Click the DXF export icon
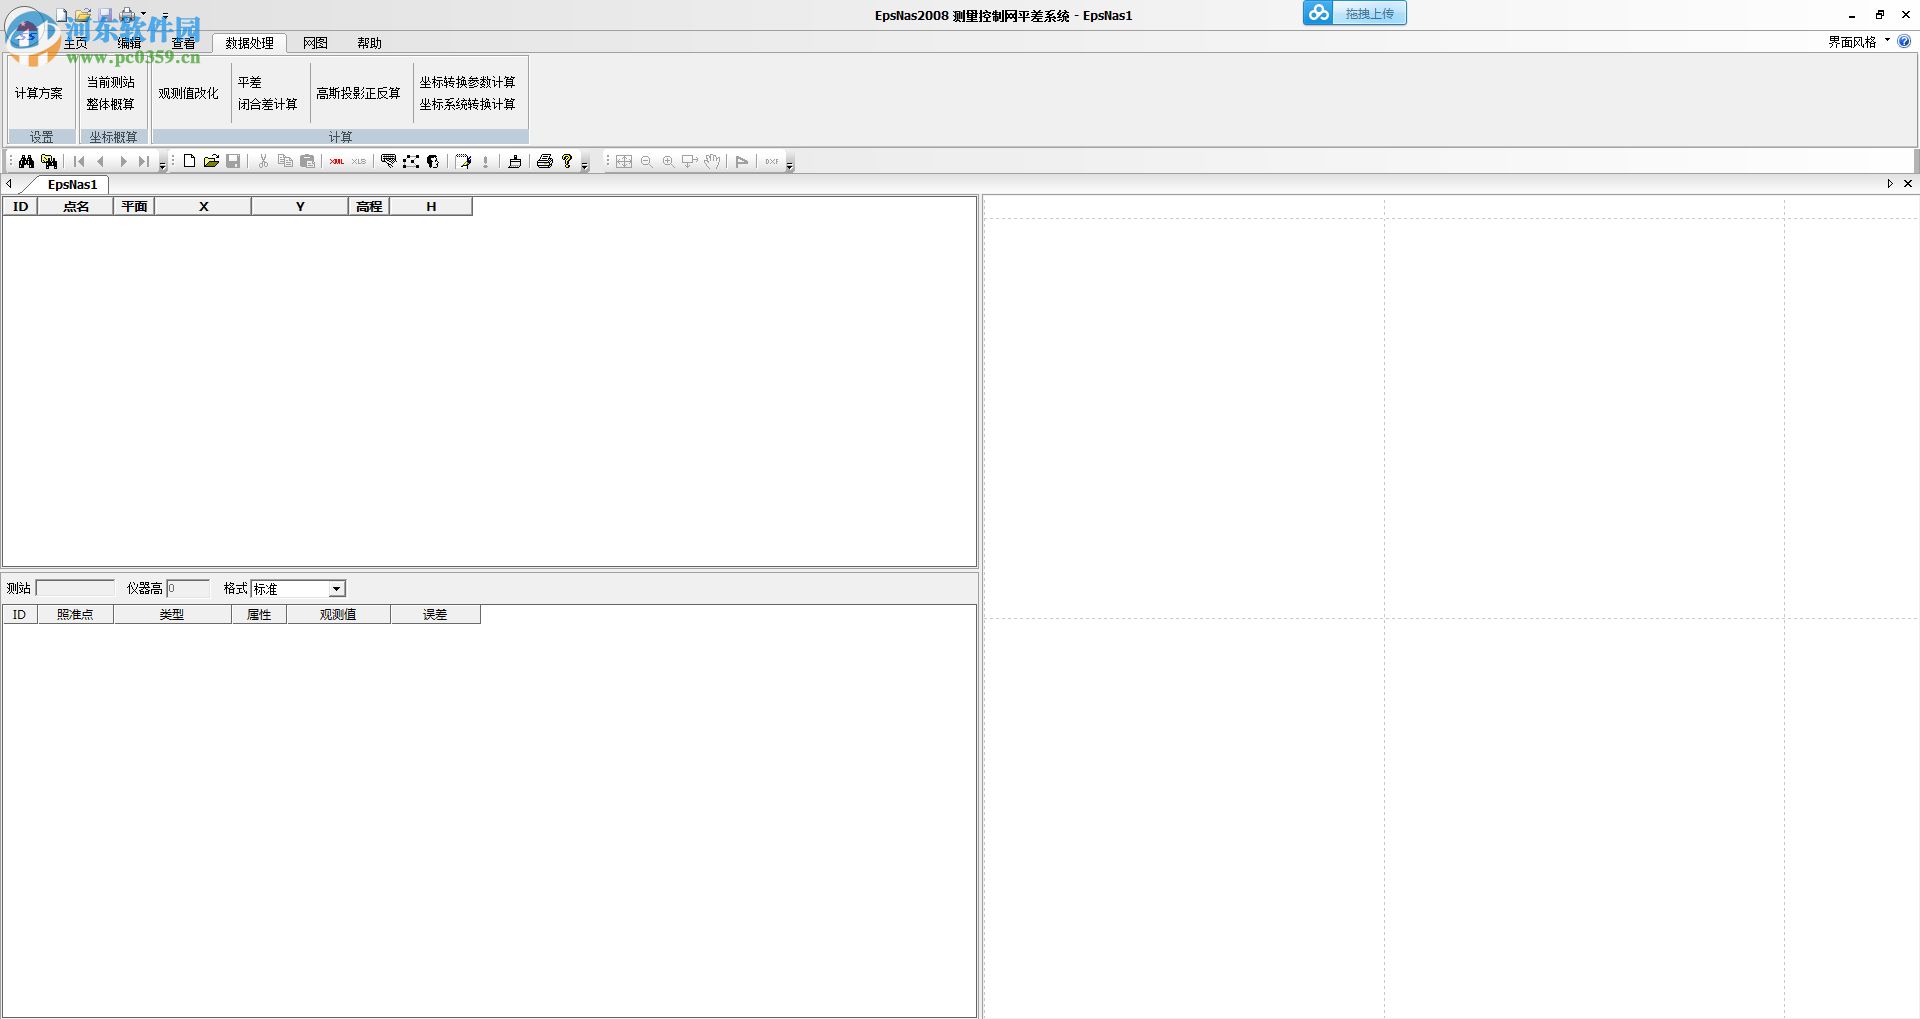 pos(772,161)
